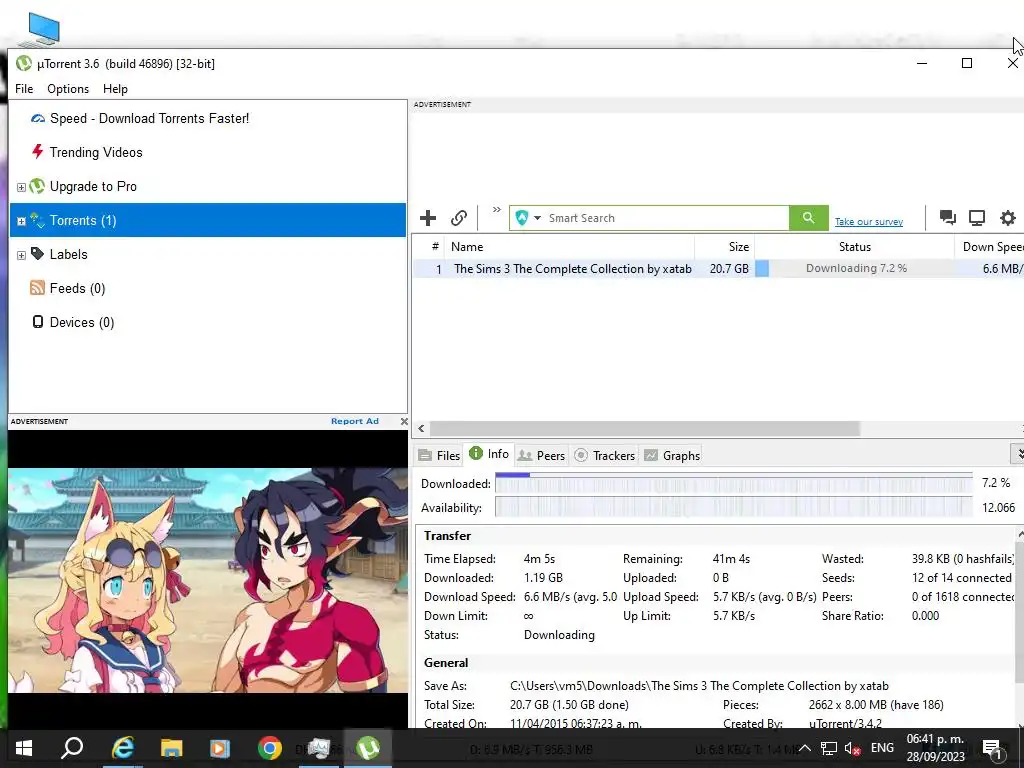The image size is (1024, 768).
Task: Collapse detail pane with the double-chevron button
Action: pos(1017,453)
